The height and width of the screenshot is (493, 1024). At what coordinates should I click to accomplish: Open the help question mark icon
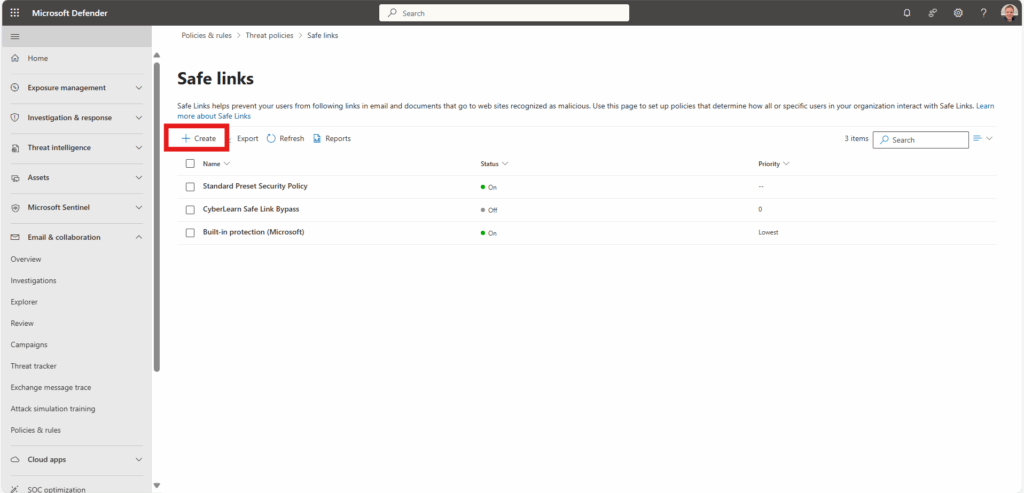[984, 13]
